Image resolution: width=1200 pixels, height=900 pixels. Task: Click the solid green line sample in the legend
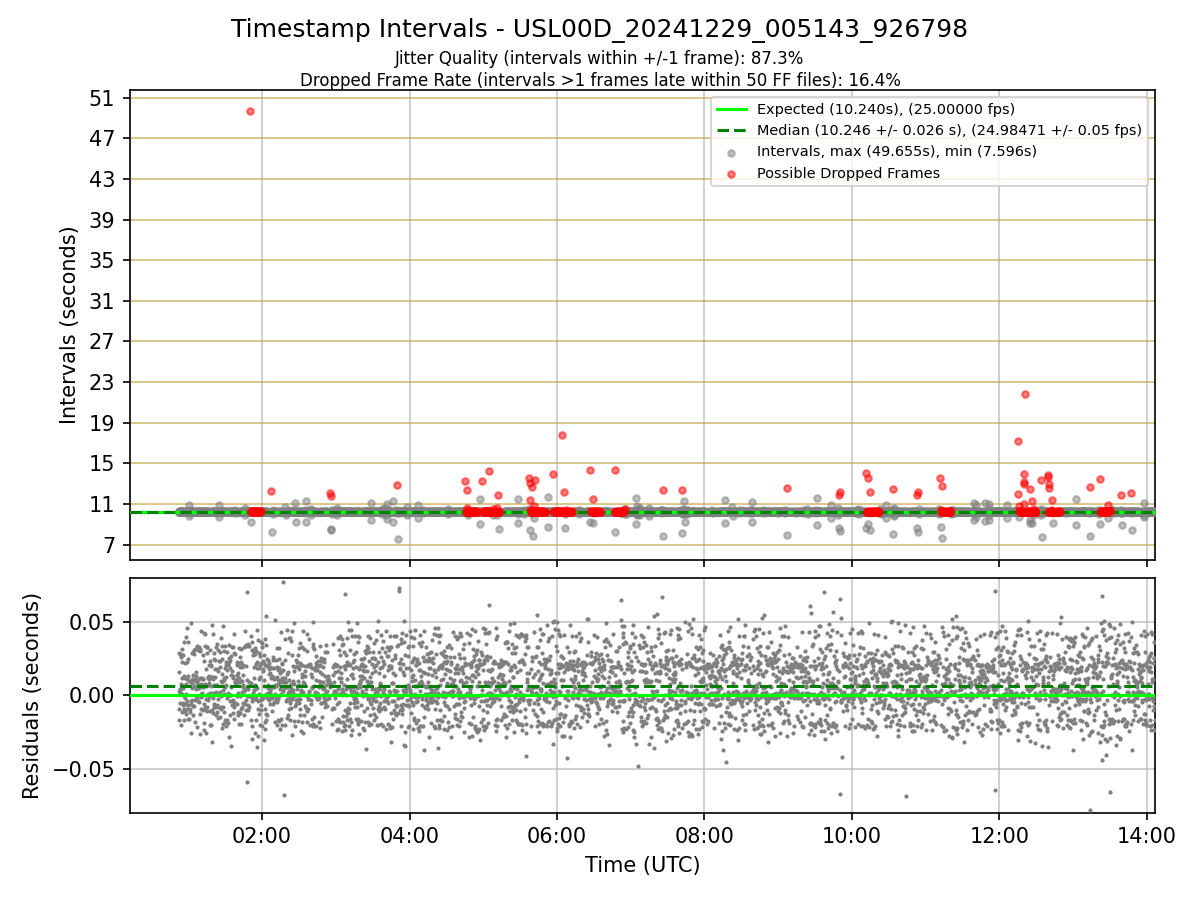[732, 109]
